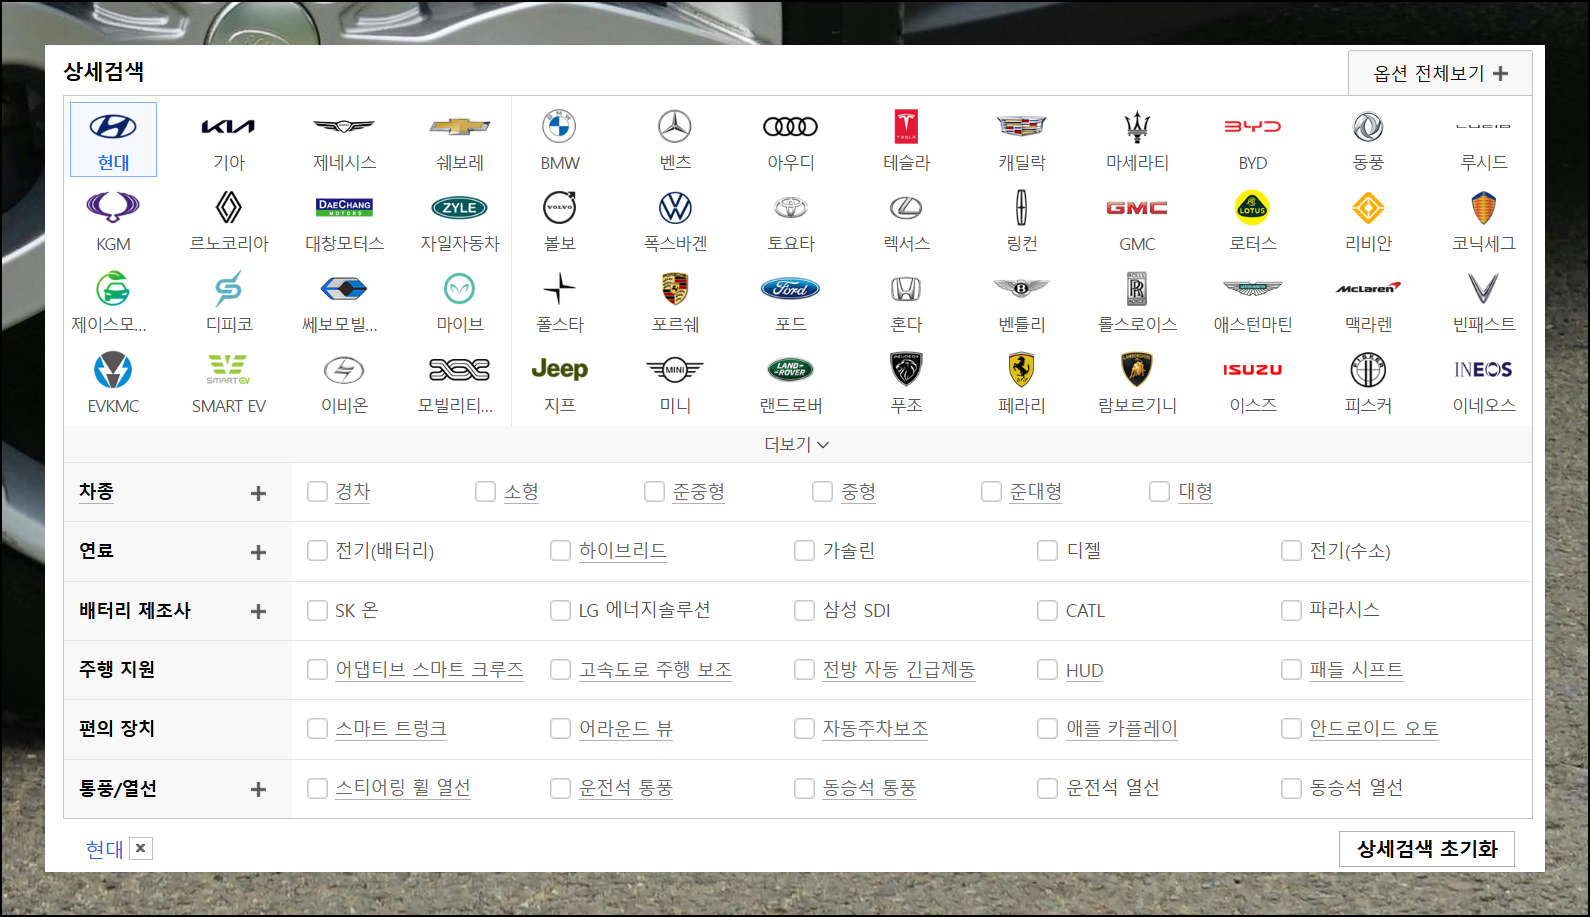
Task: Check the CATL battery maker box
Action: pyautogui.click(x=1048, y=611)
